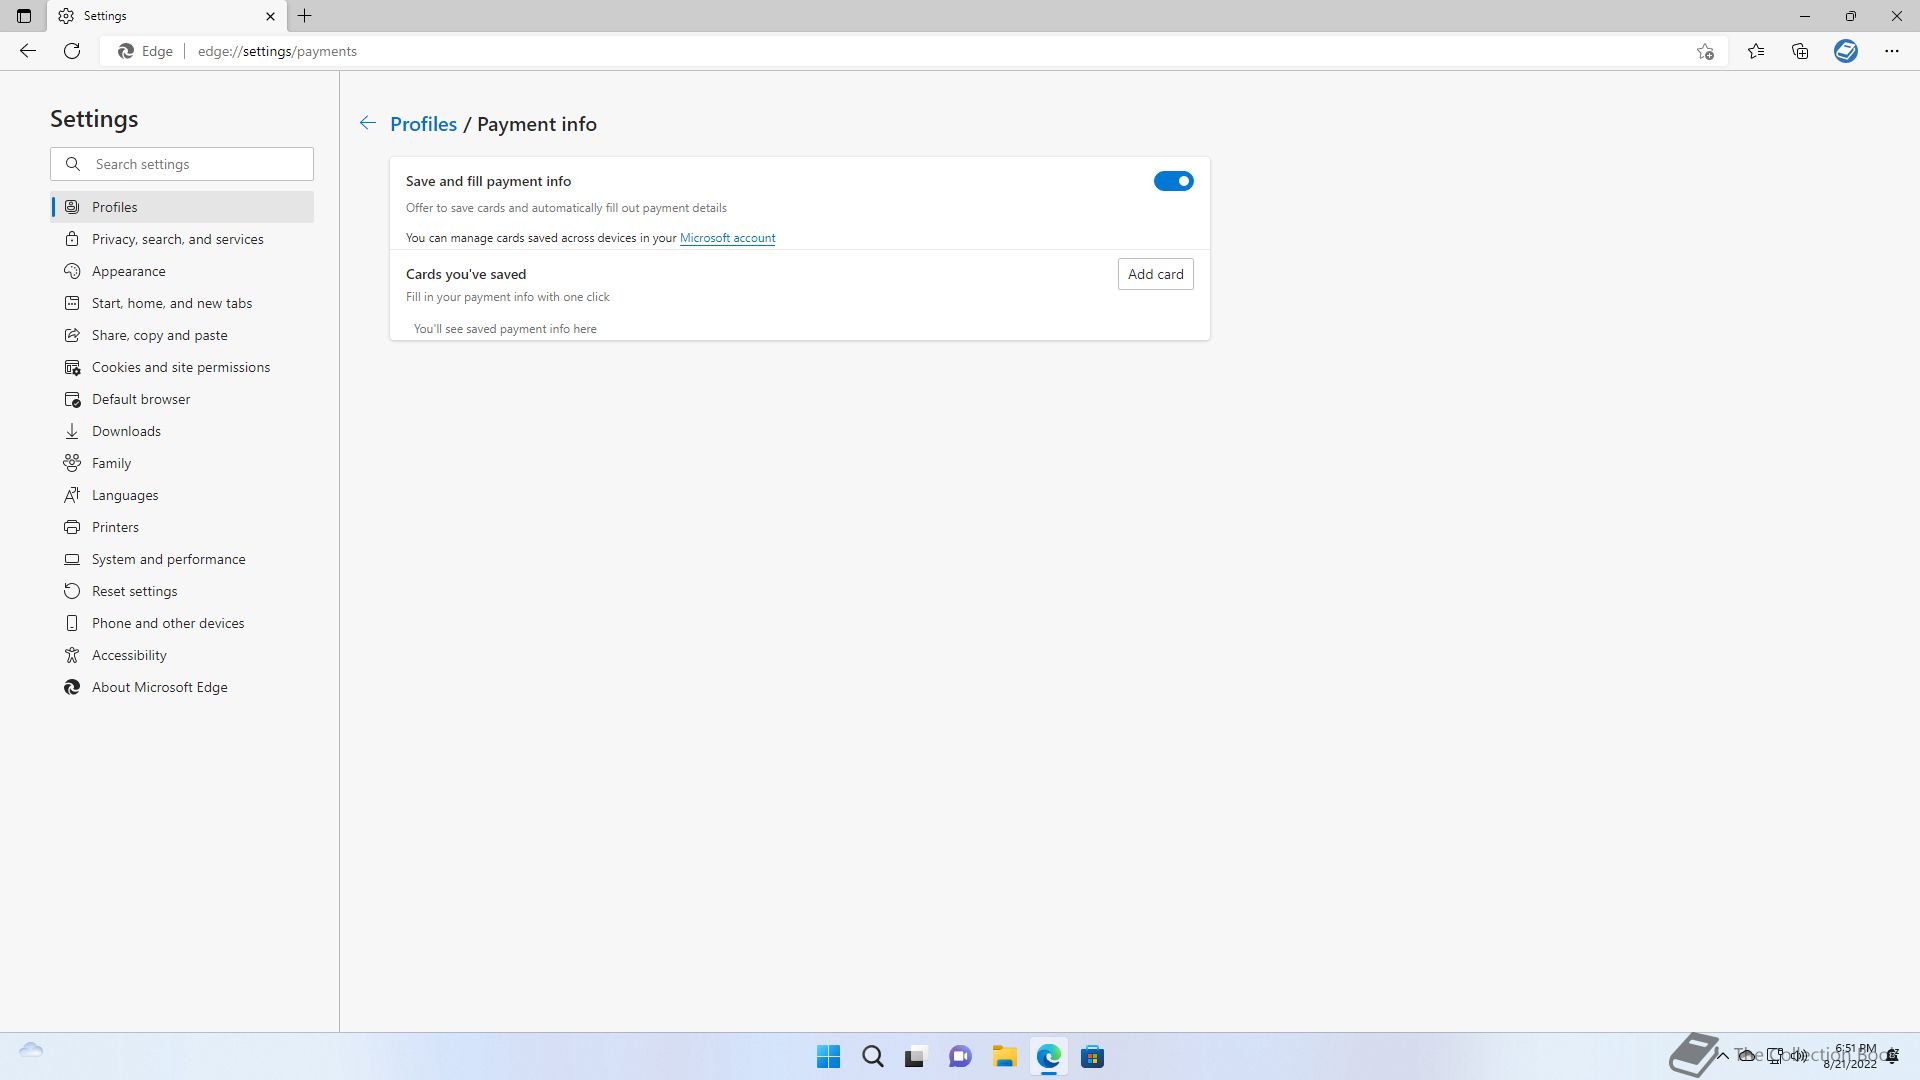Open Privacy, search, and services settings
1920x1080 pixels.
click(182, 239)
